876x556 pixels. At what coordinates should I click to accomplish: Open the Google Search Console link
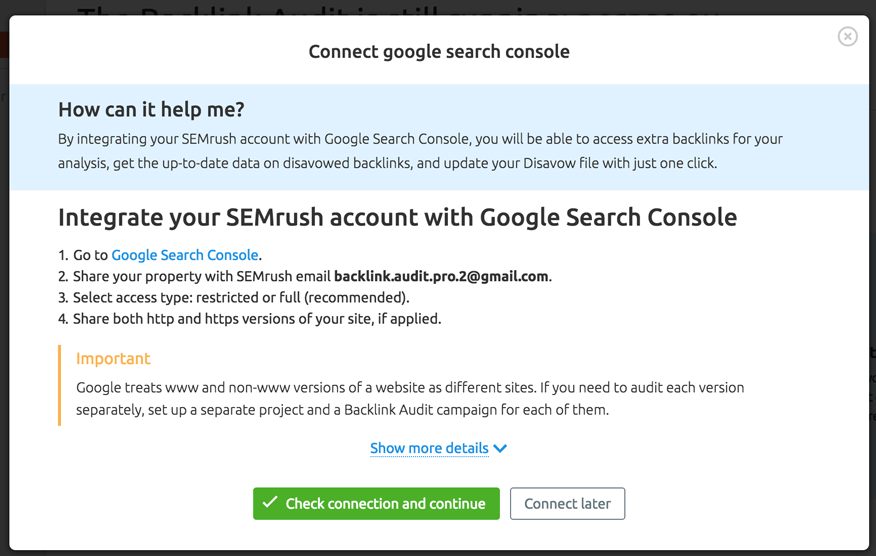click(185, 255)
